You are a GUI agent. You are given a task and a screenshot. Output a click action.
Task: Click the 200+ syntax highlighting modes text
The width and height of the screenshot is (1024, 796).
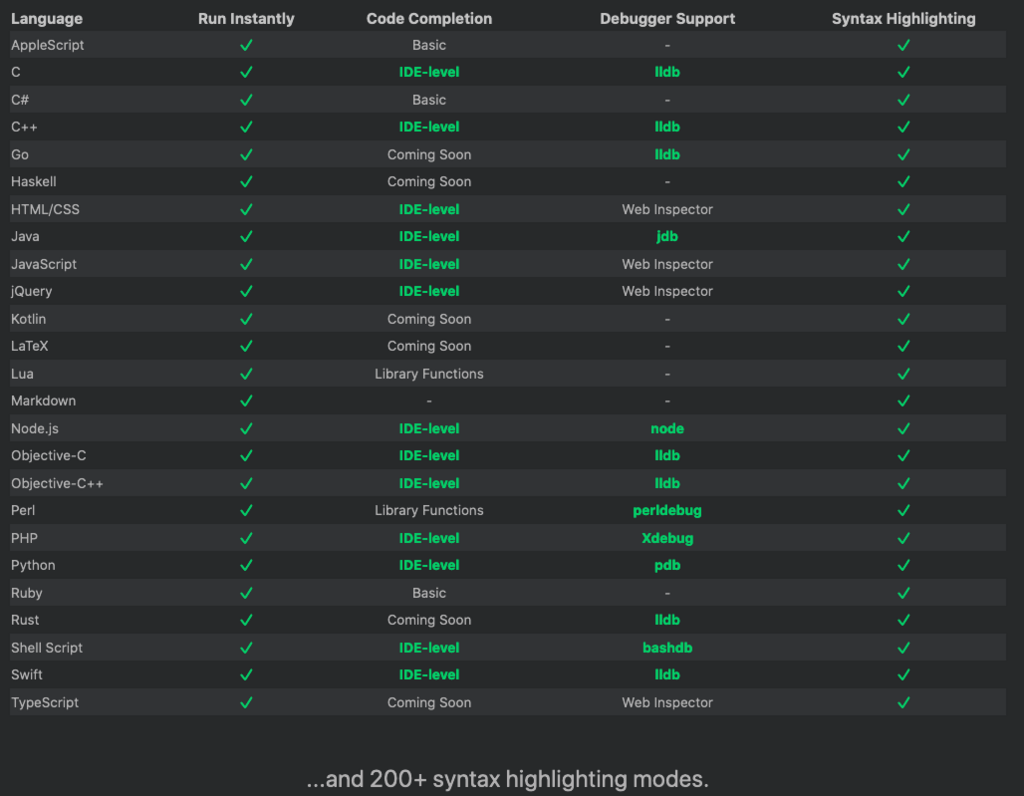tap(507, 779)
